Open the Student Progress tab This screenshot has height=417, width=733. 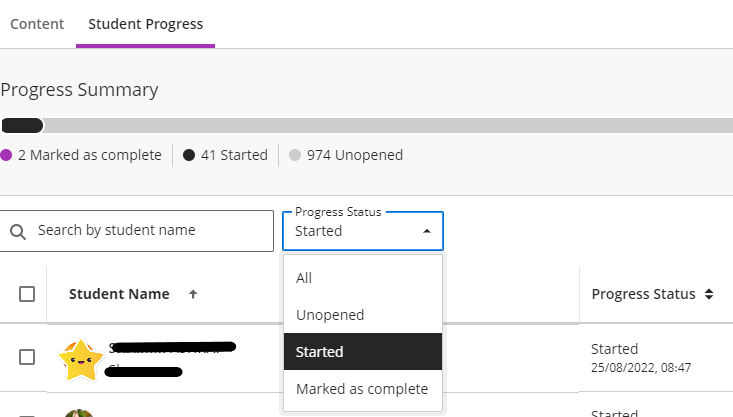coord(145,23)
